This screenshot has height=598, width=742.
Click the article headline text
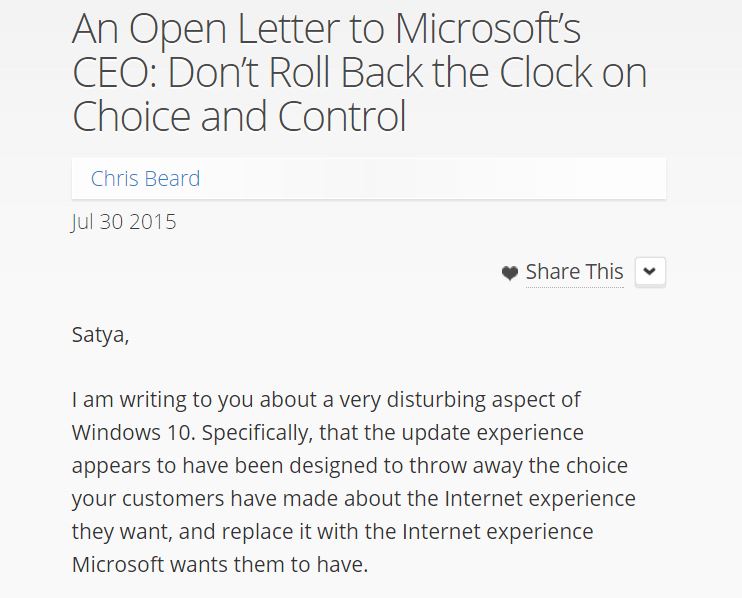(x=360, y=72)
